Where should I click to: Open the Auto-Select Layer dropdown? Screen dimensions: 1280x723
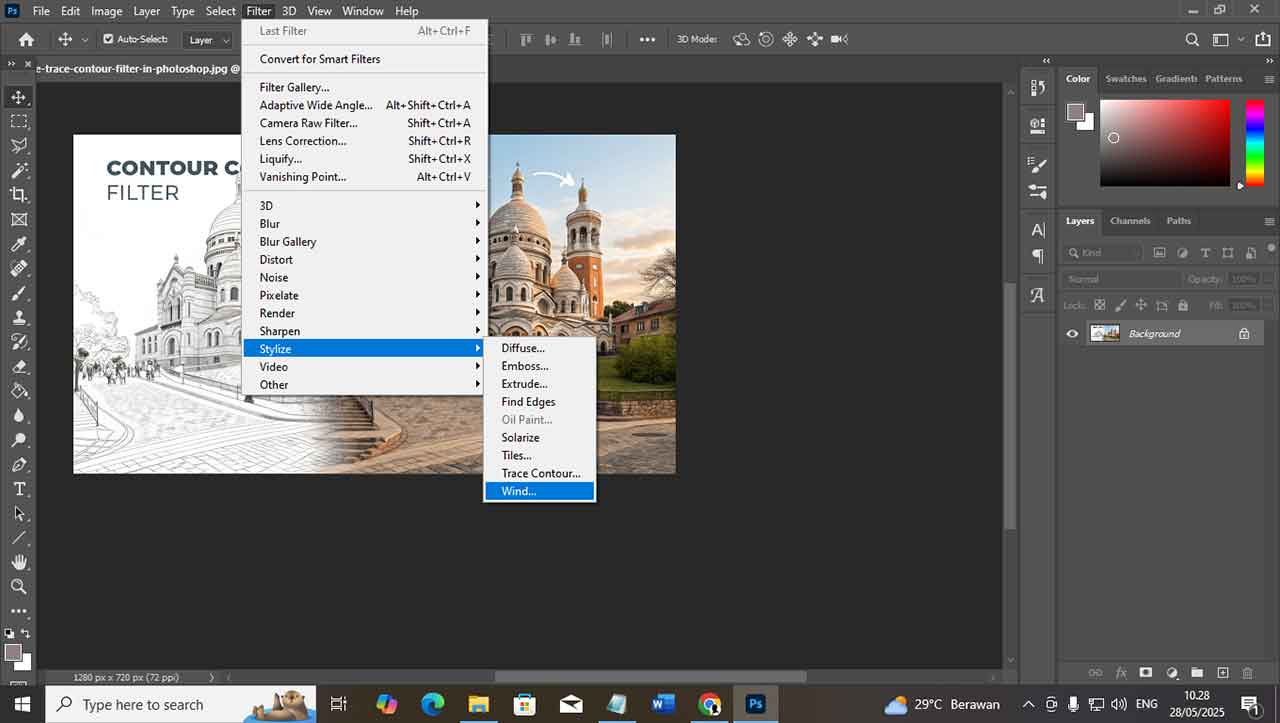tap(208, 40)
